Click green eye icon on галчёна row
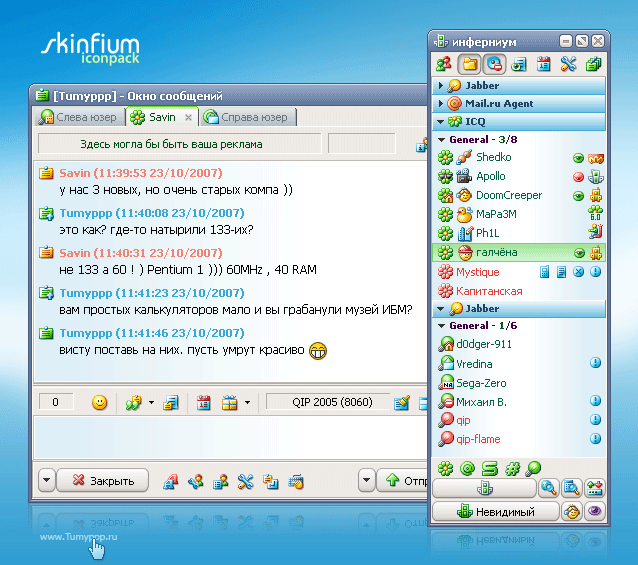638x565 pixels. click(x=579, y=253)
